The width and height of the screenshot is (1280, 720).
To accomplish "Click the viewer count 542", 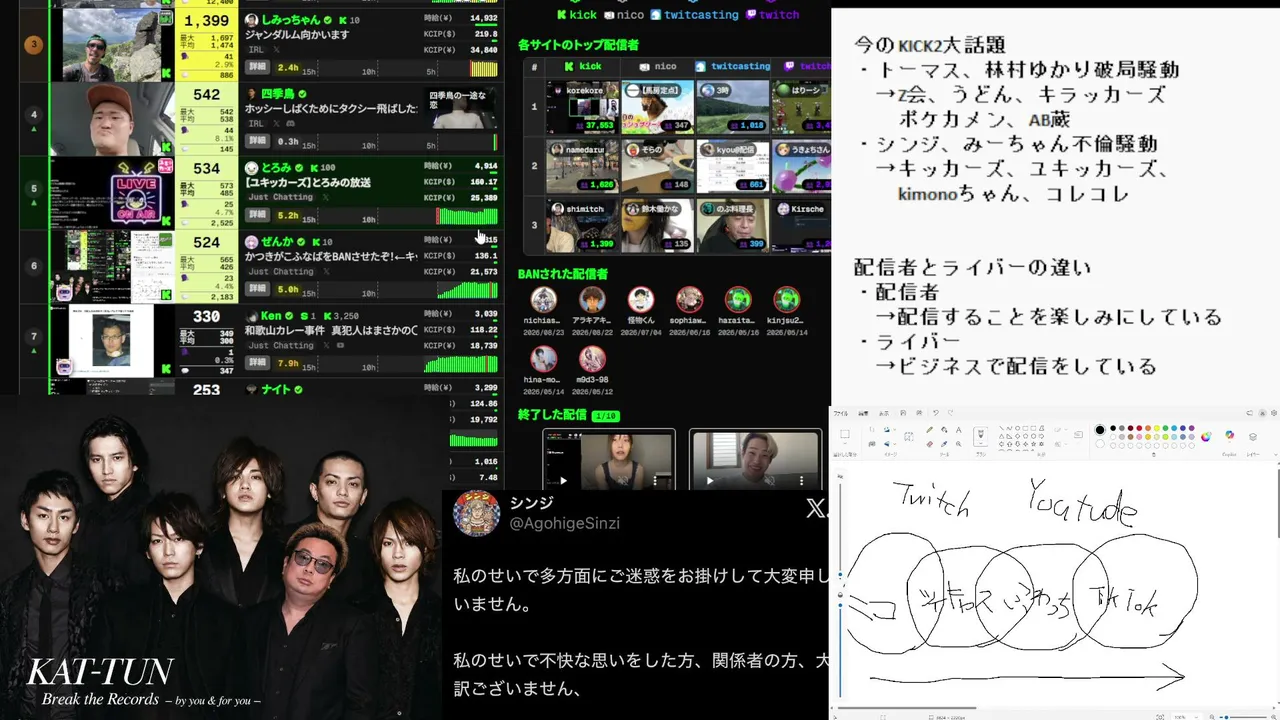I will click(207, 95).
